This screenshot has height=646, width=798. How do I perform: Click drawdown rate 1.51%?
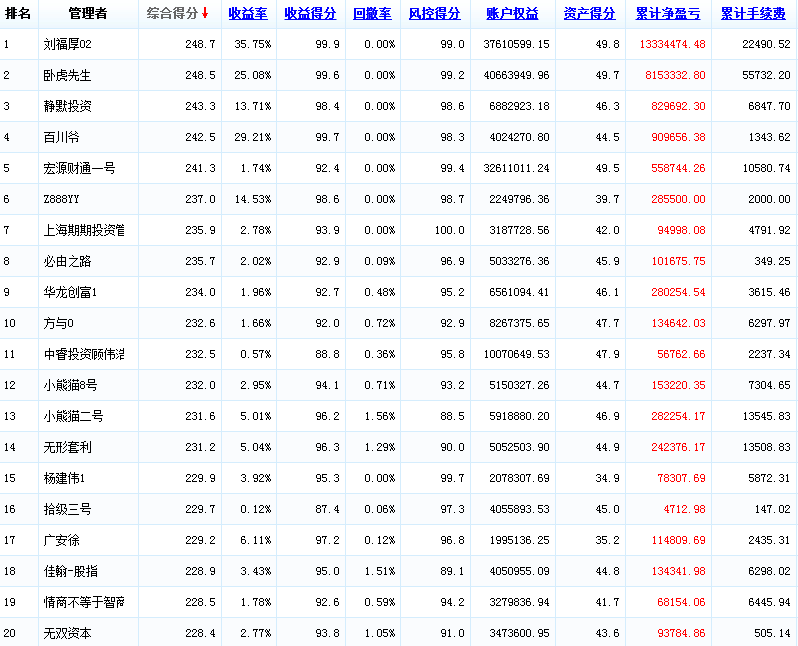click(x=380, y=571)
